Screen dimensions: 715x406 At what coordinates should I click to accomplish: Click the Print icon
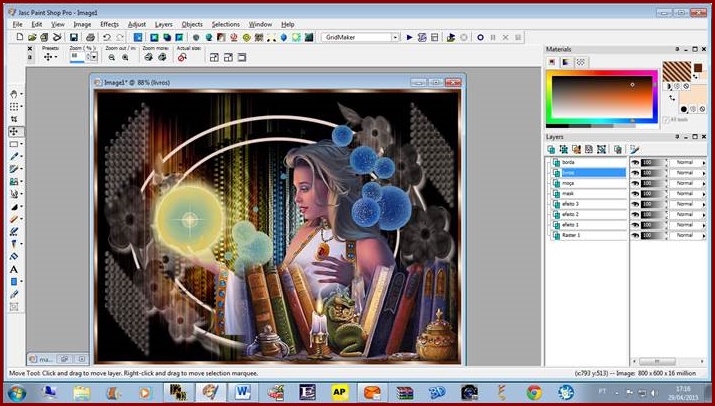click(90, 37)
